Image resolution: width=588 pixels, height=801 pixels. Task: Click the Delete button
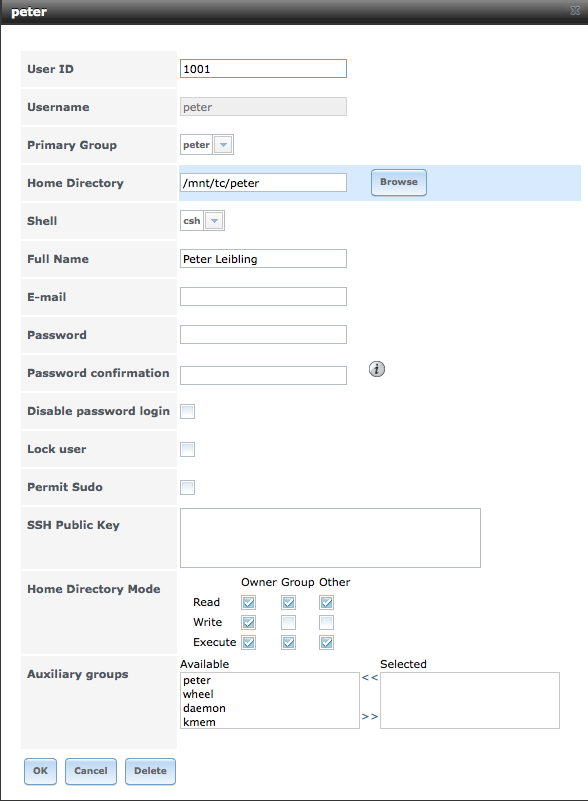coord(150,771)
